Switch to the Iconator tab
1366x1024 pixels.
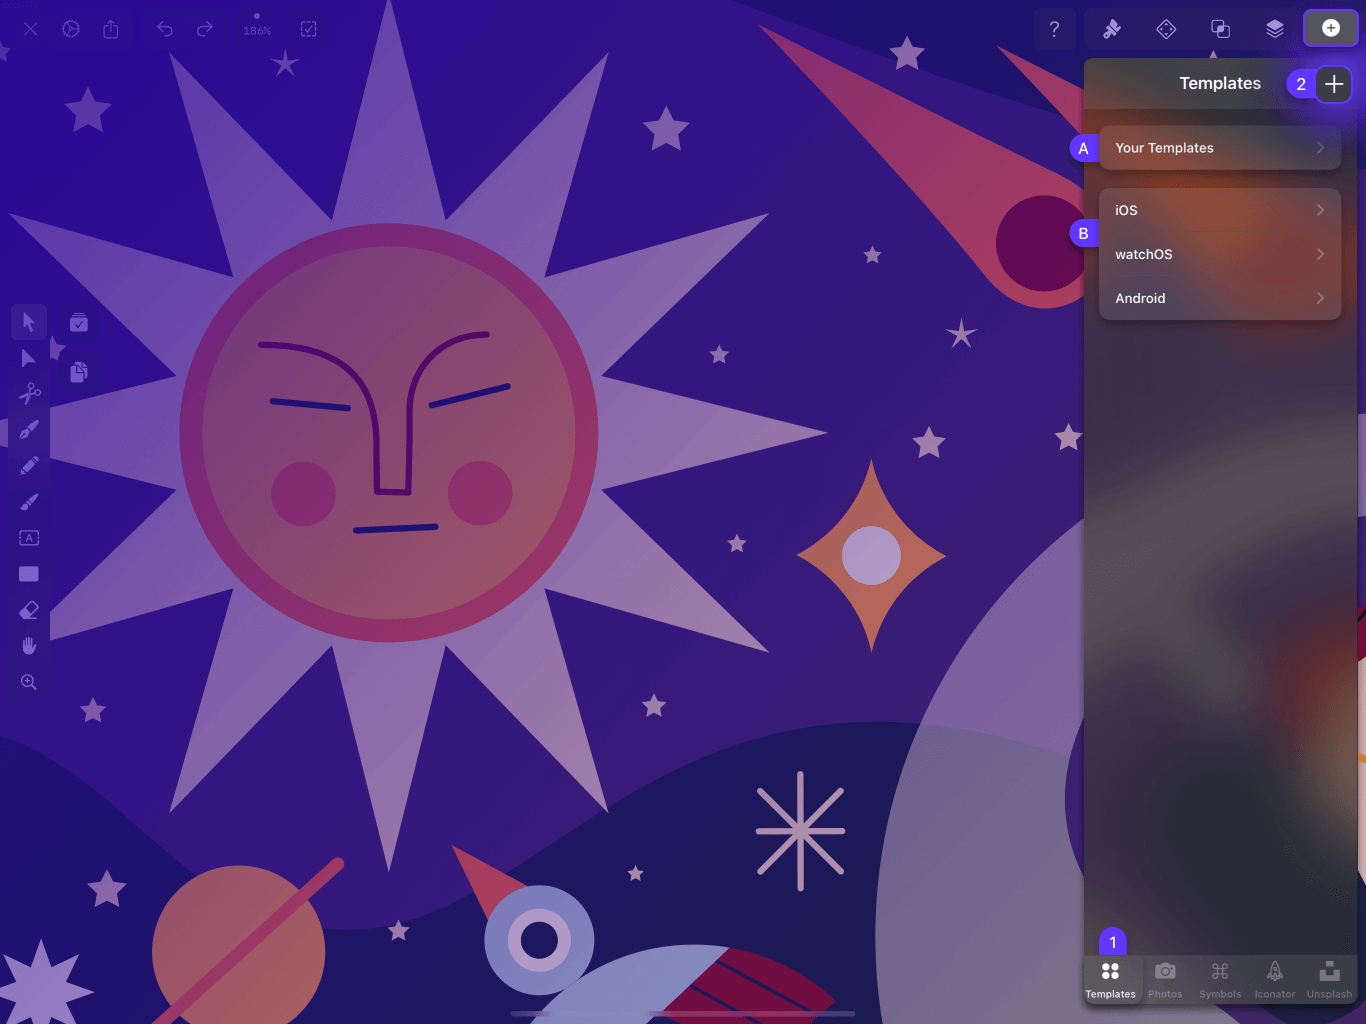click(x=1275, y=980)
